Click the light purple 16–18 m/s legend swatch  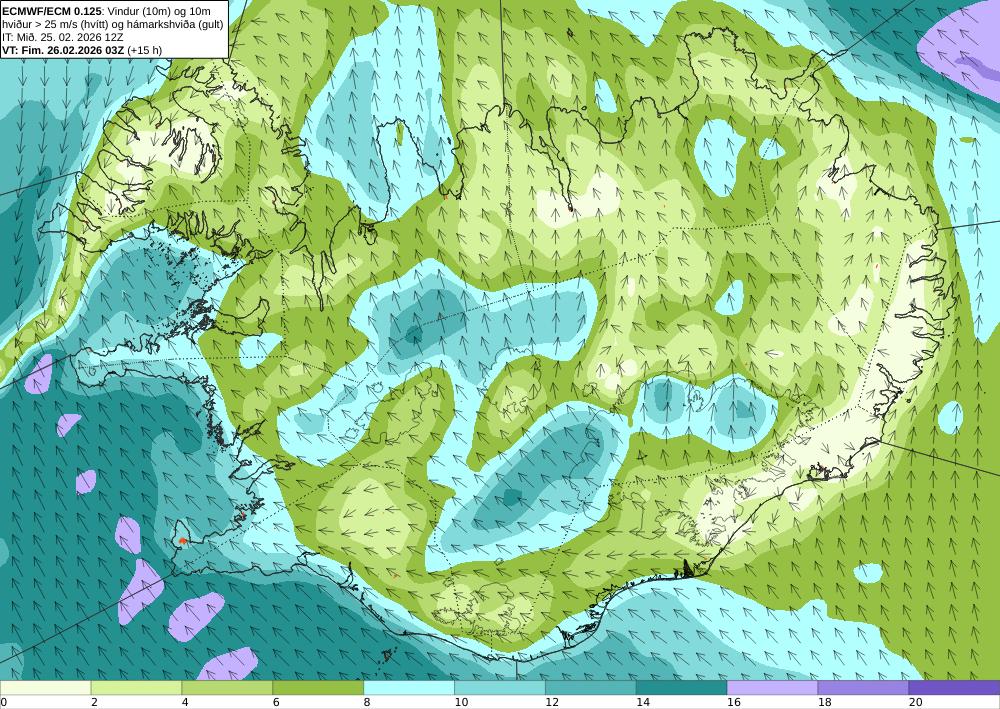point(772,688)
